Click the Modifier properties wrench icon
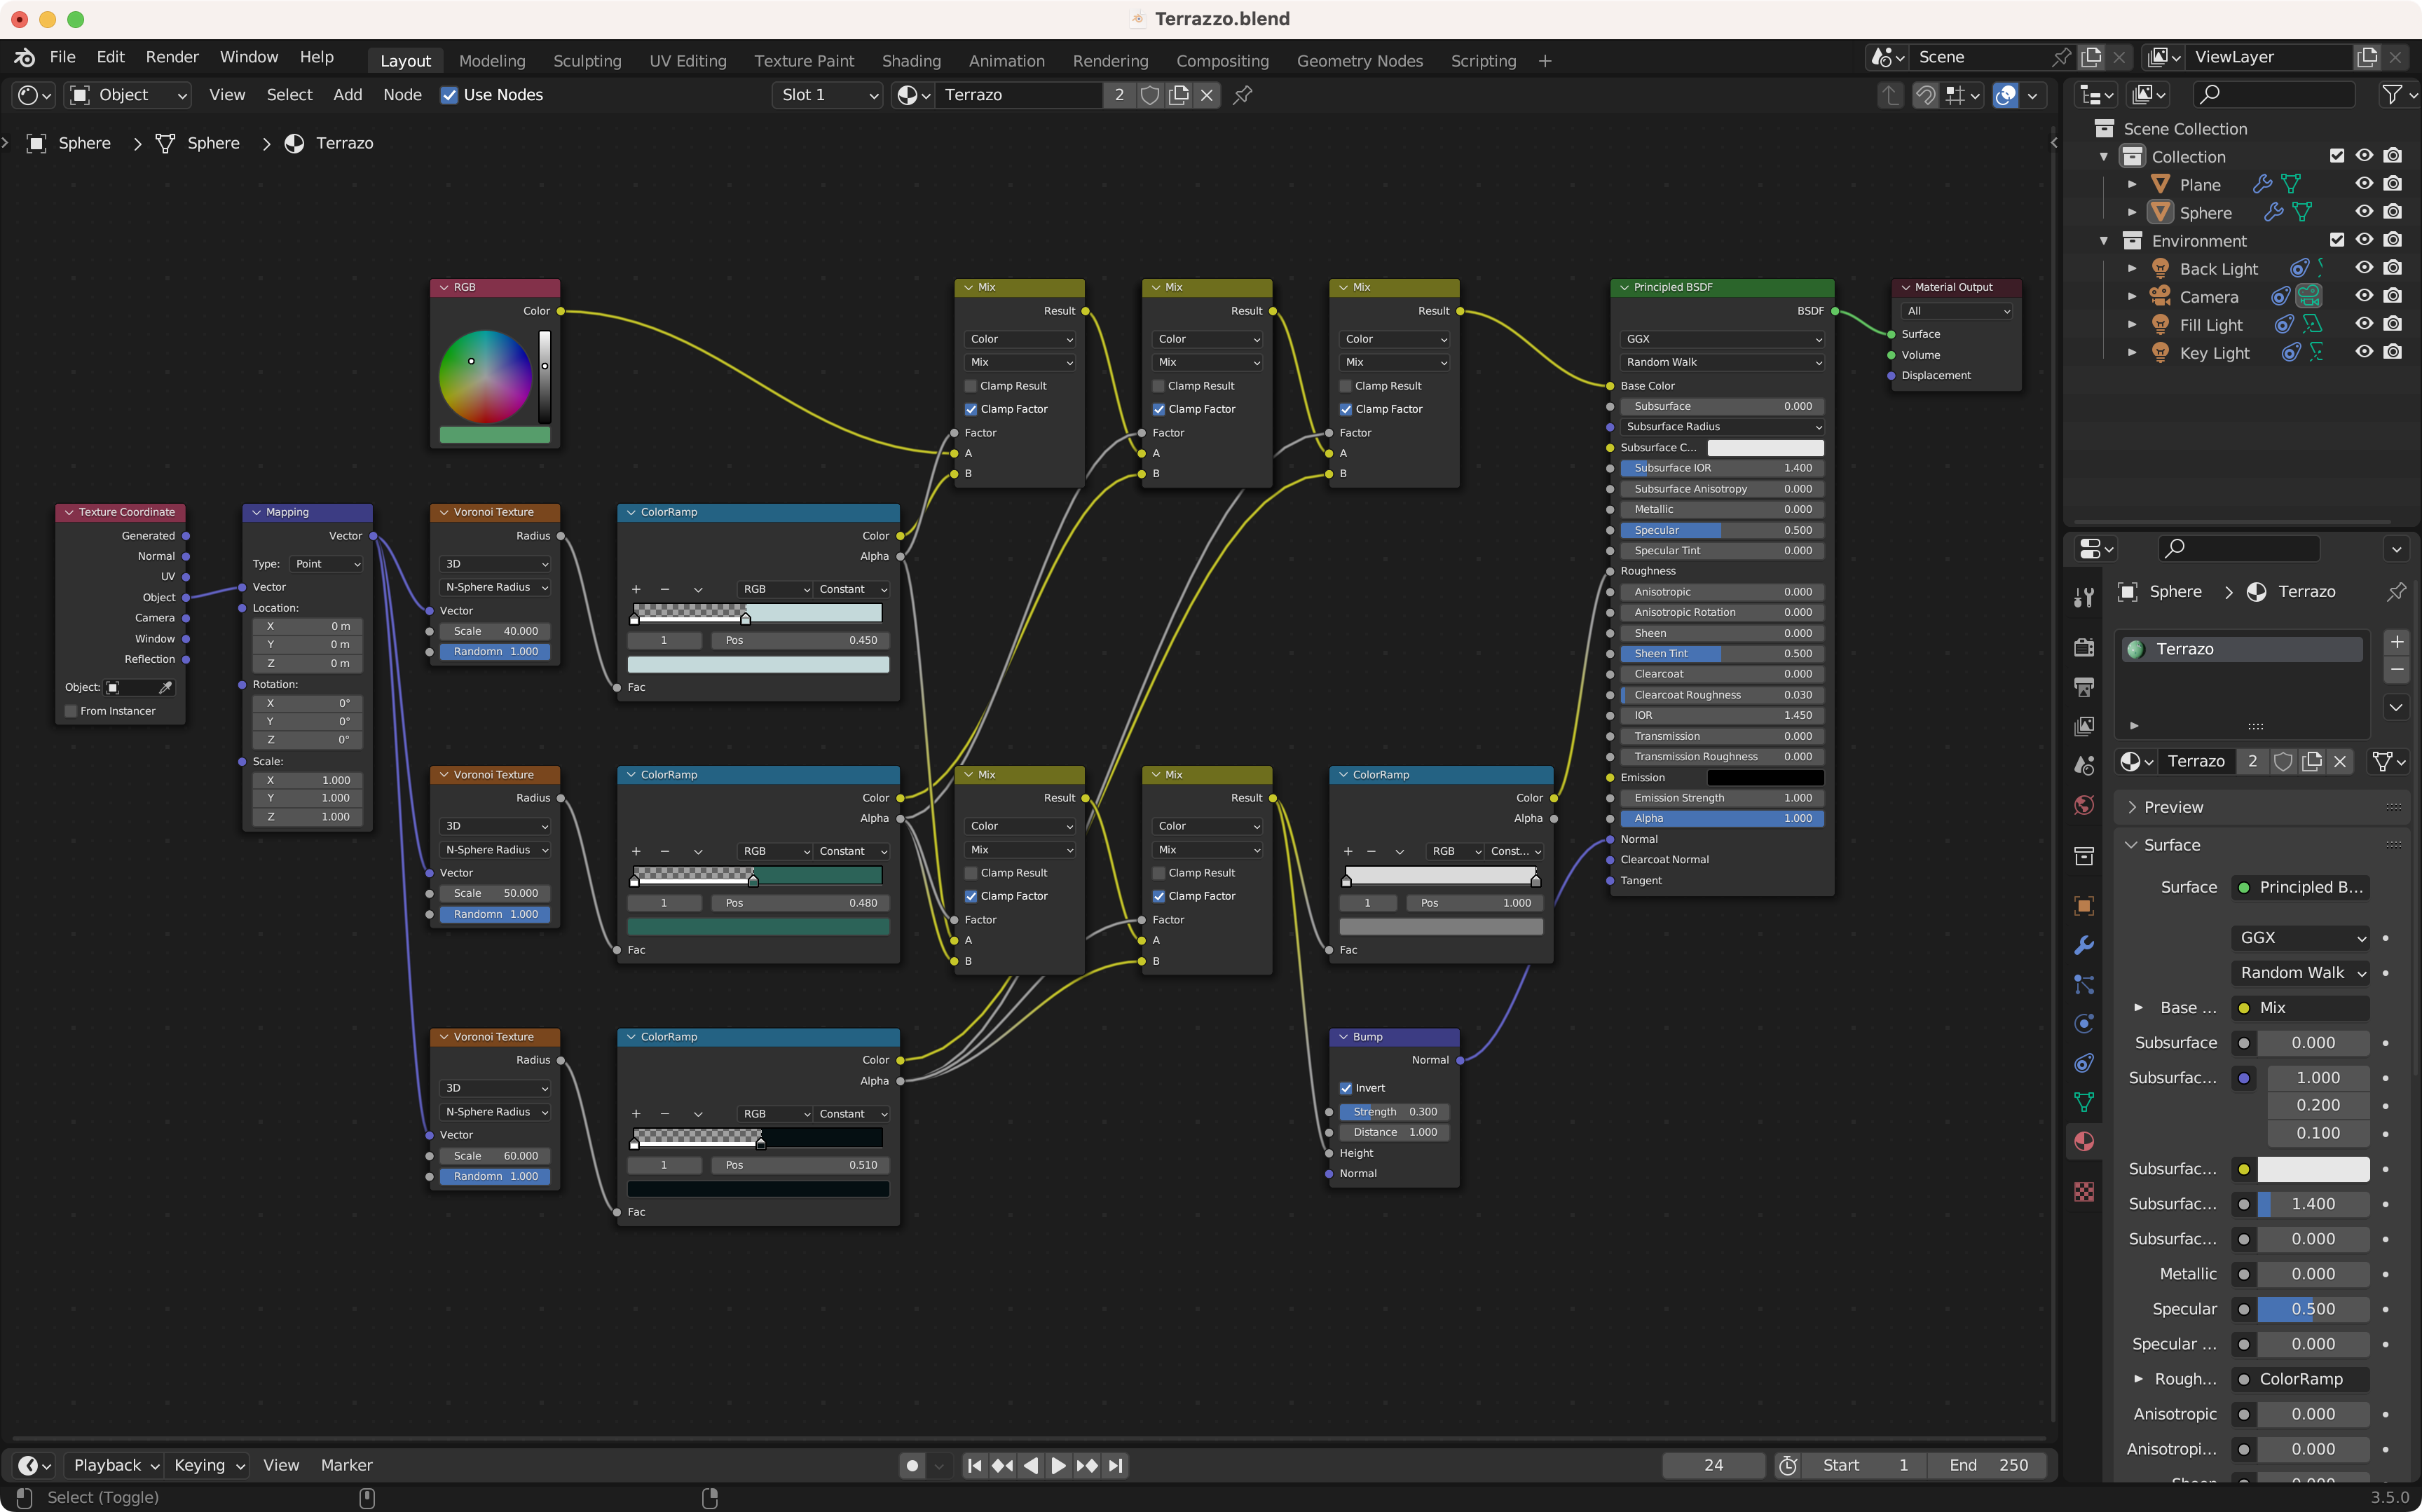This screenshot has width=2422, height=1512. (2084, 945)
